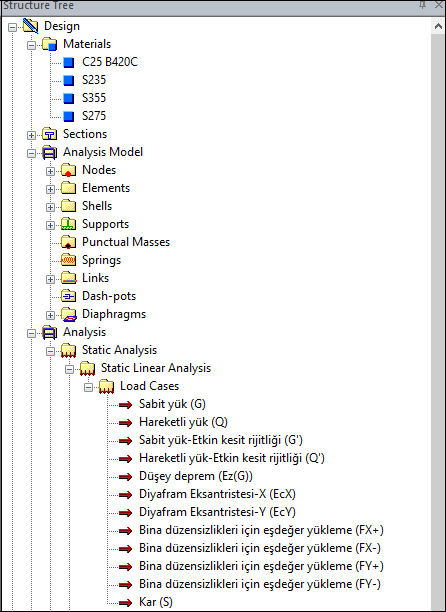446x612 pixels.
Task: Select Sabit yük-Etkin kesit rijitliği (G') load case
Action: click(221, 440)
